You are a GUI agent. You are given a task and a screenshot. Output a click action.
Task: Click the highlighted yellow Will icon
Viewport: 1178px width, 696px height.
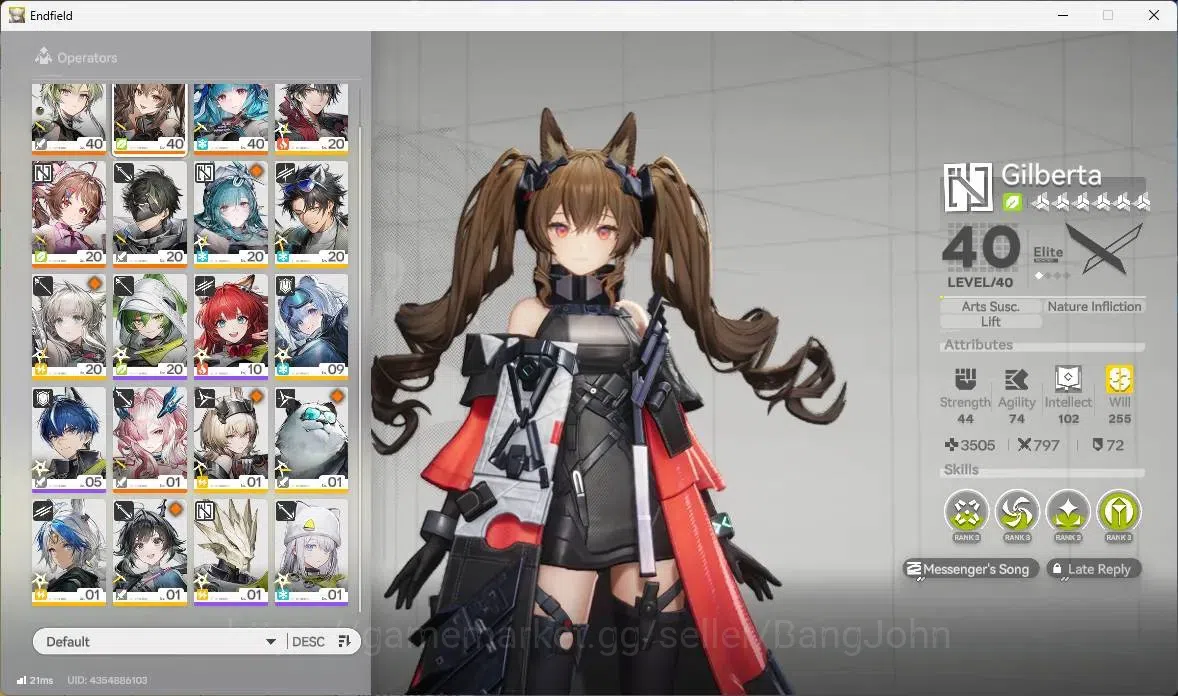pos(1119,379)
